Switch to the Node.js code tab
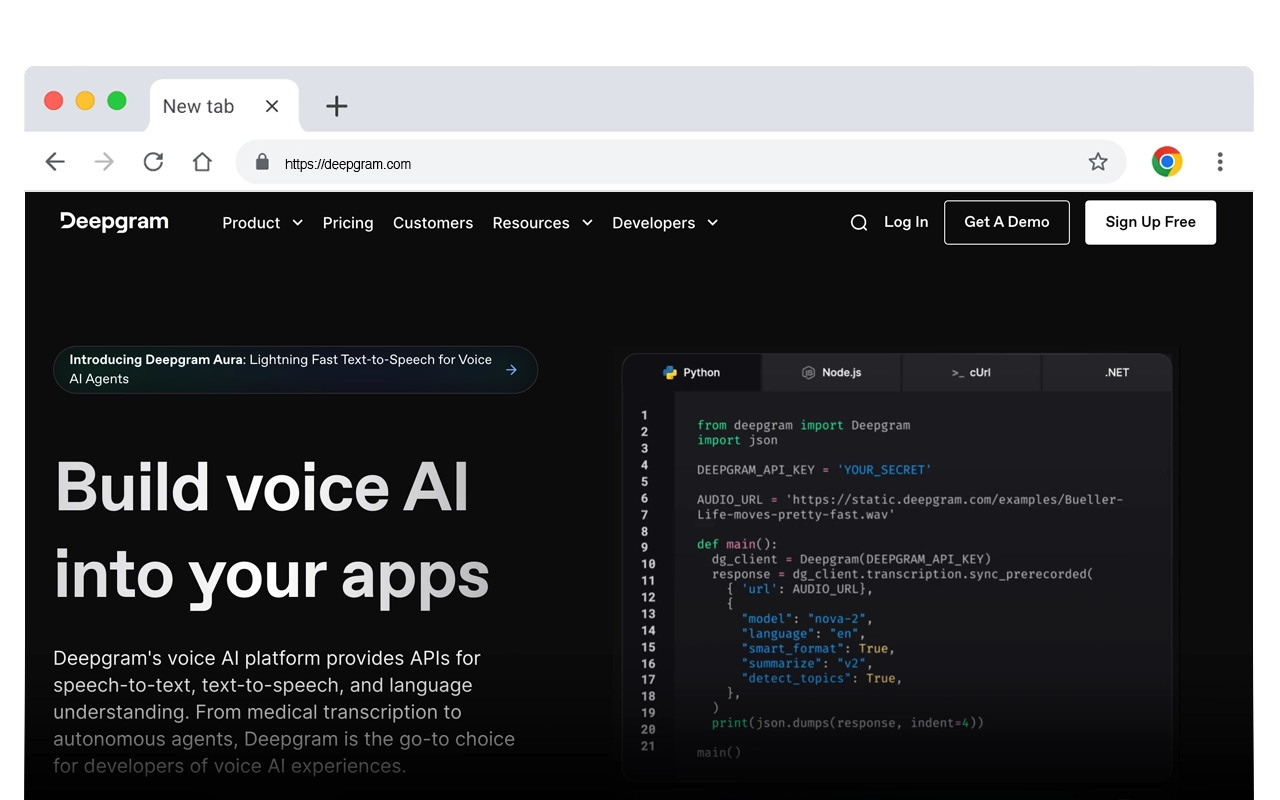This screenshot has height=800, width=1280. pos(831,373)
